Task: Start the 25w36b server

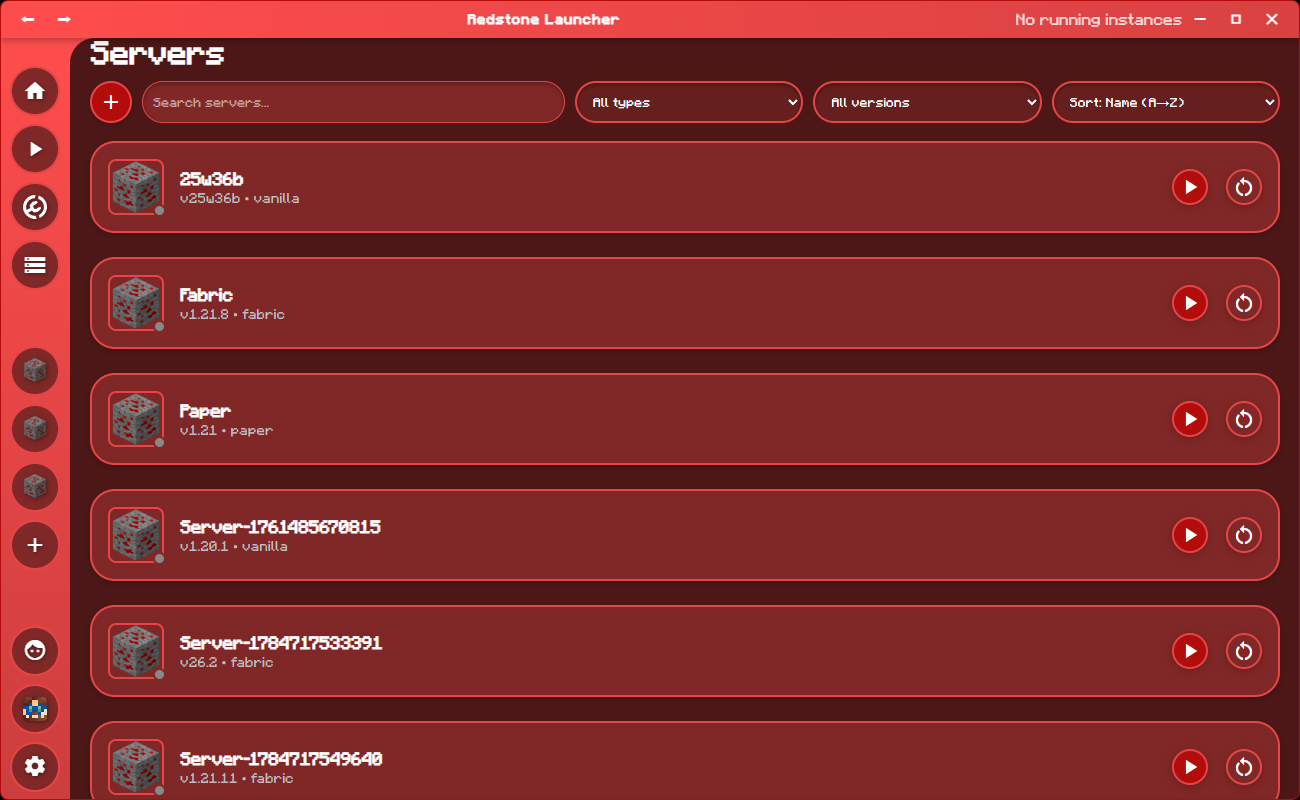Action: tap(1190, 187)
